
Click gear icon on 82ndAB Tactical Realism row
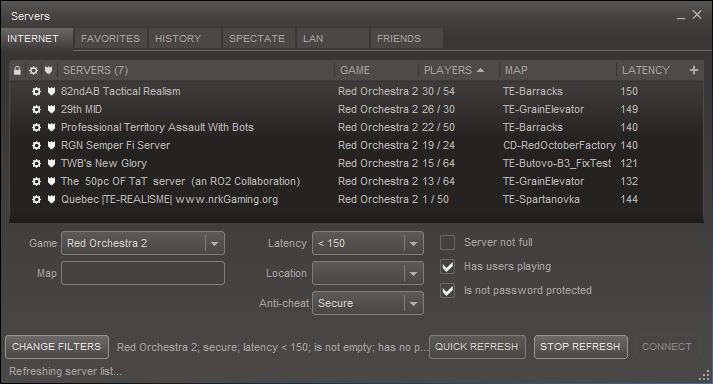[36, 91]
